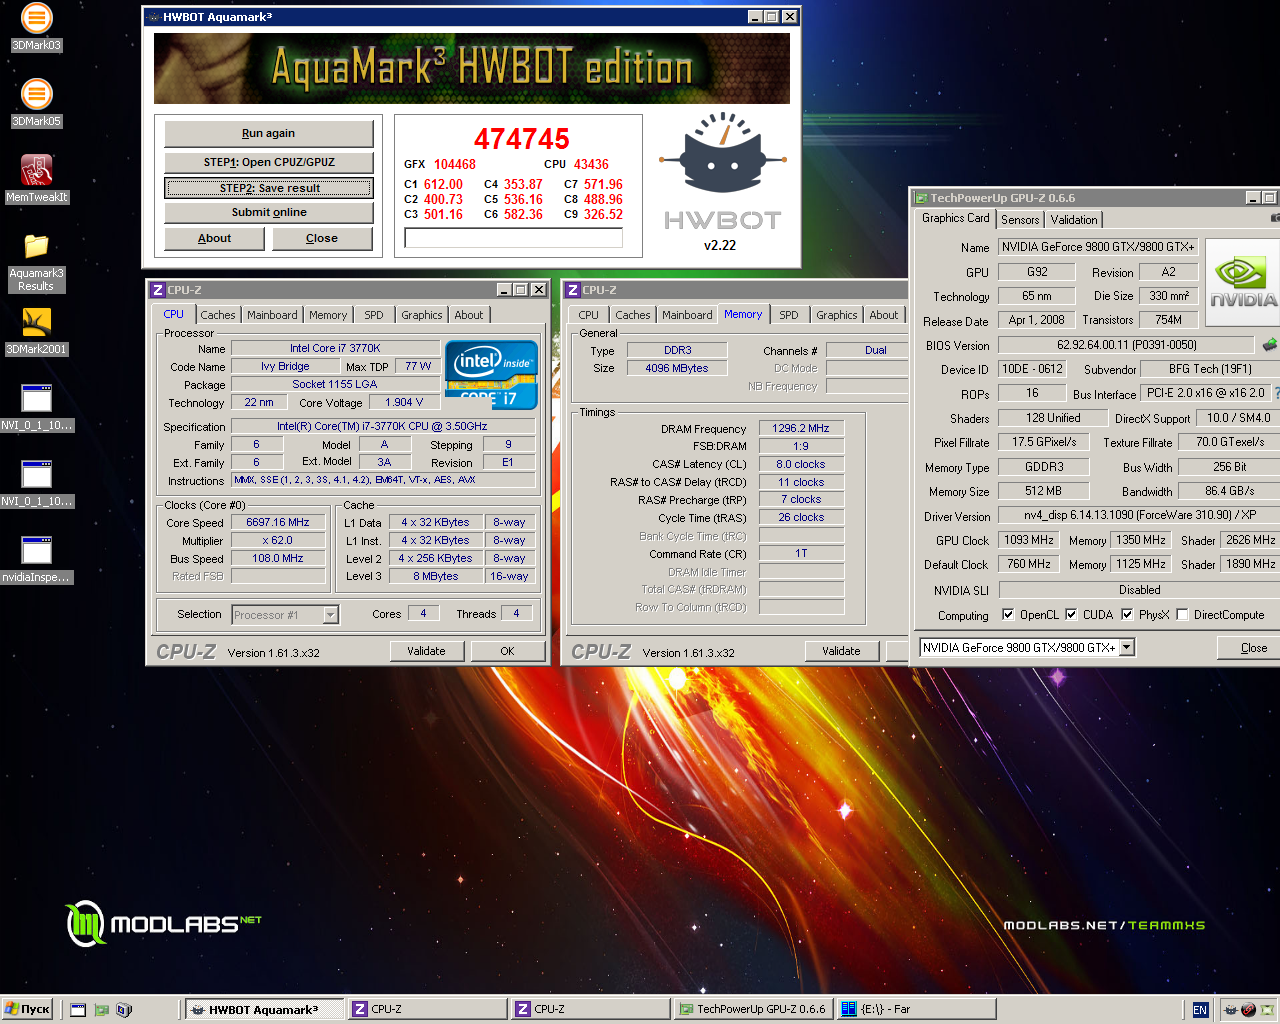Open About tab in CPU-Z memory window
The height and width of the screenshot is (1024, 1280).
coord(883,315)
